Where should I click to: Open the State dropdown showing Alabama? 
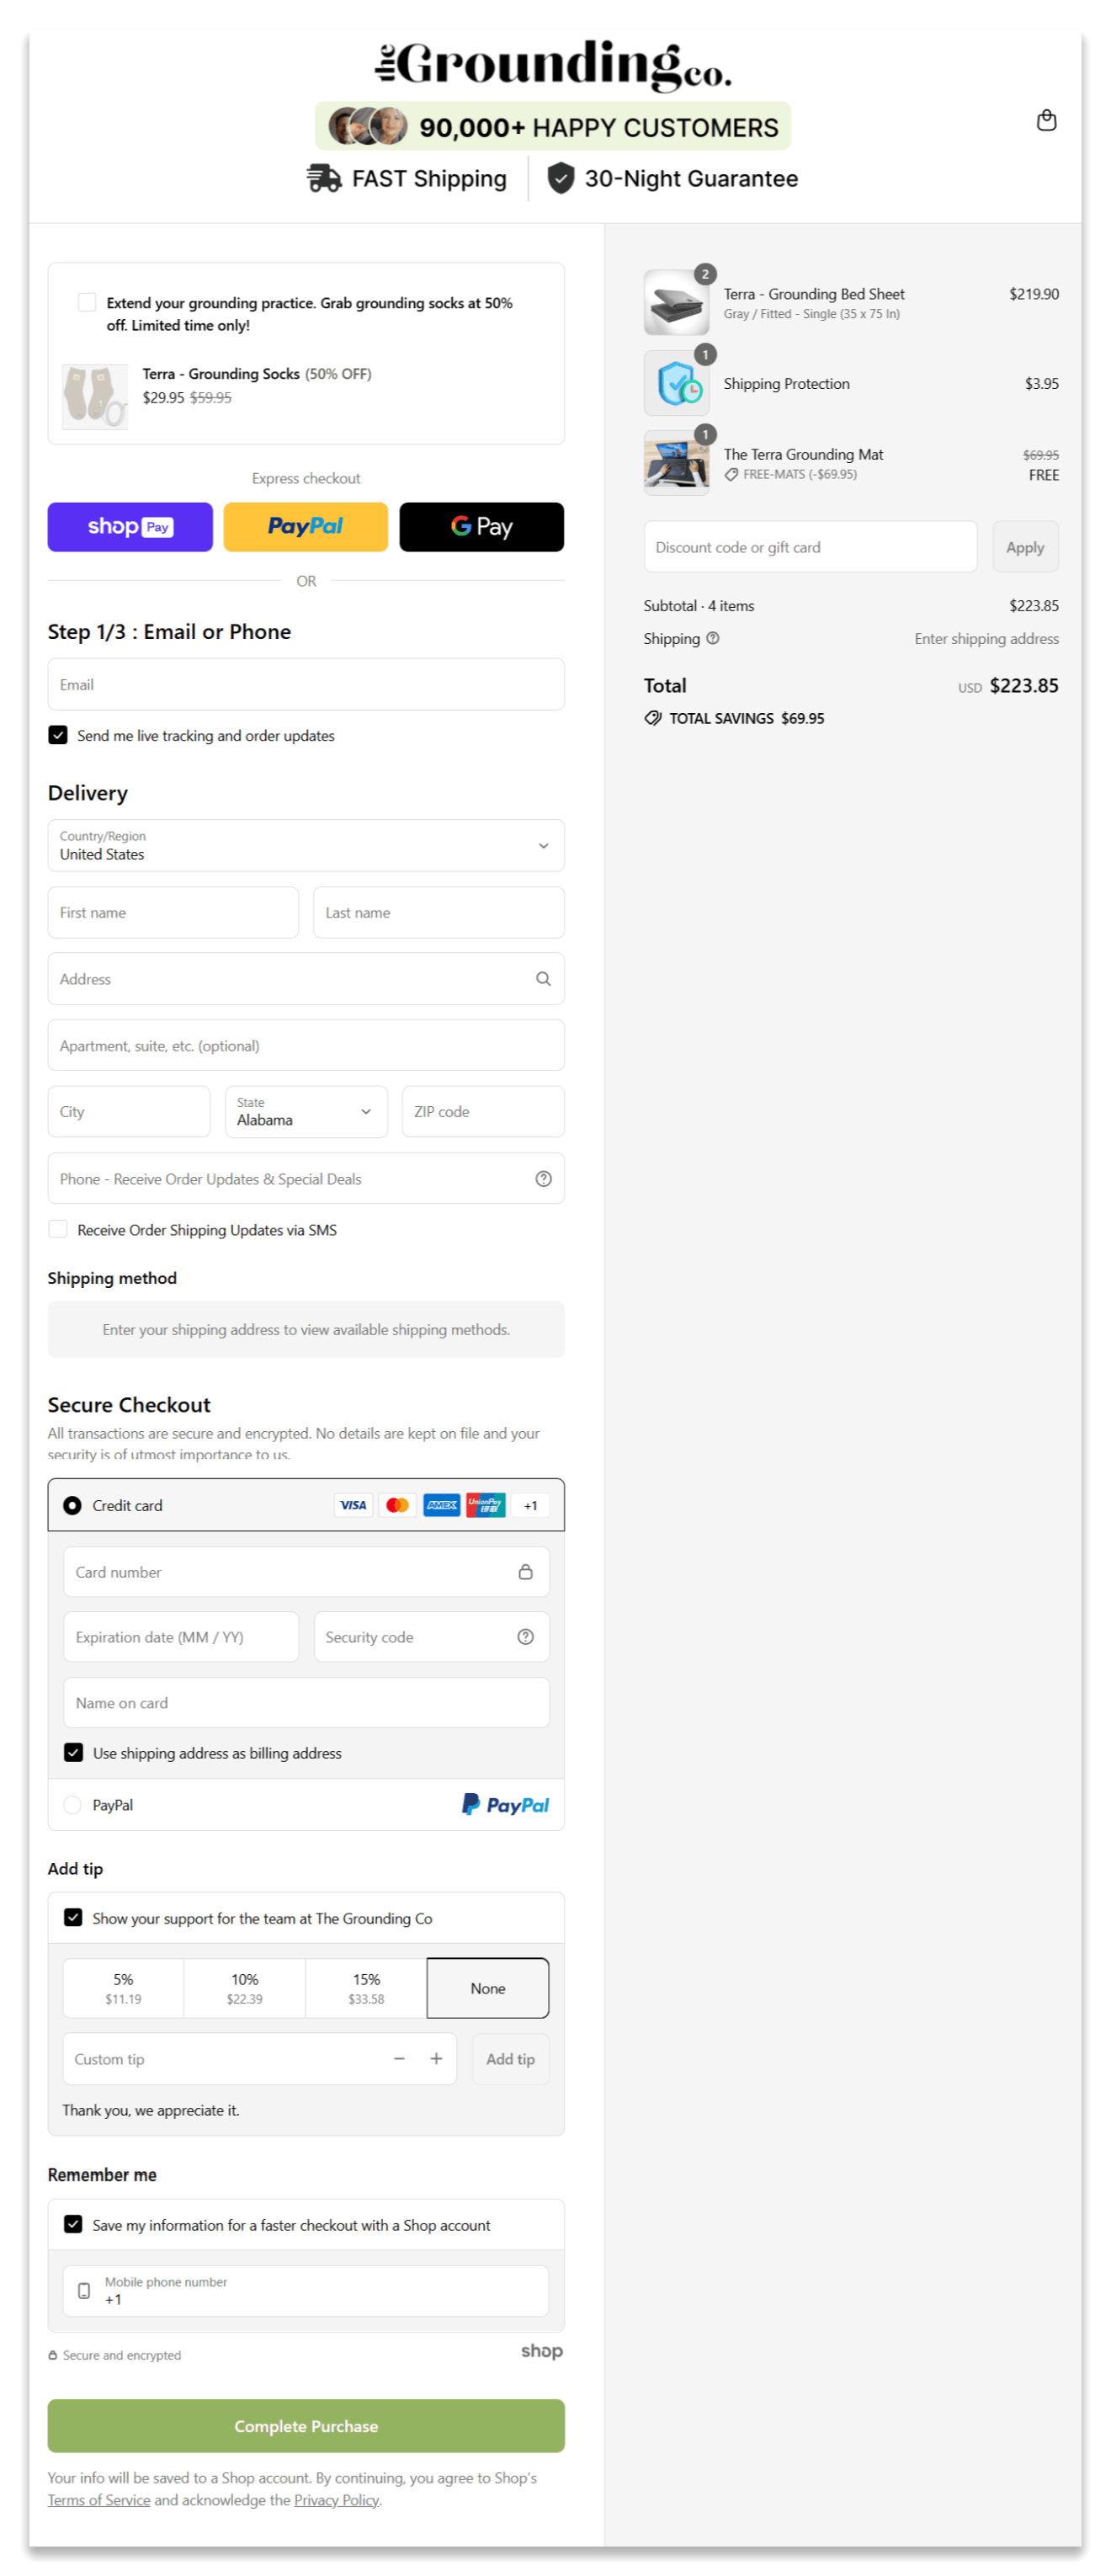[306, 1111]
